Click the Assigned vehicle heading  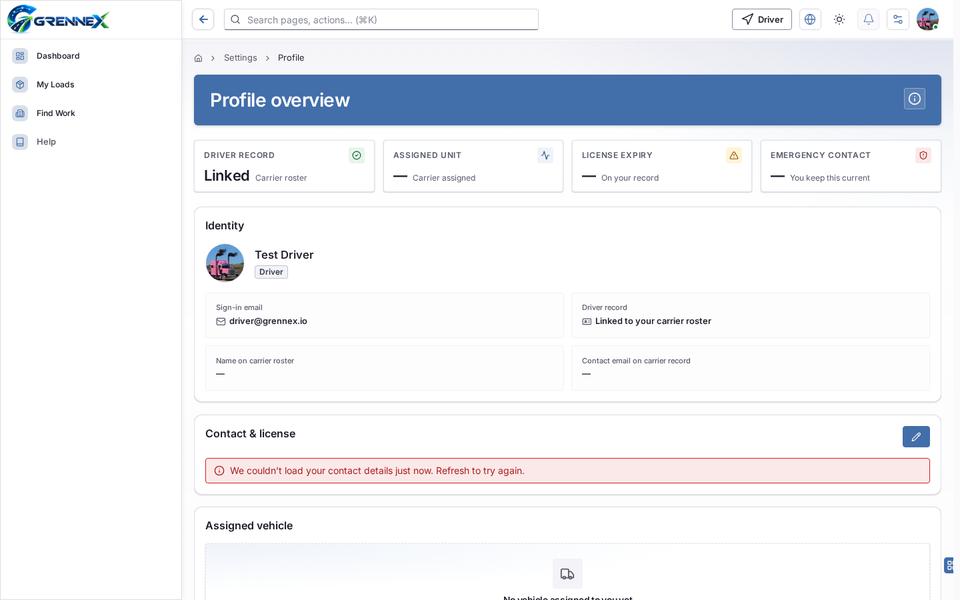249,526
